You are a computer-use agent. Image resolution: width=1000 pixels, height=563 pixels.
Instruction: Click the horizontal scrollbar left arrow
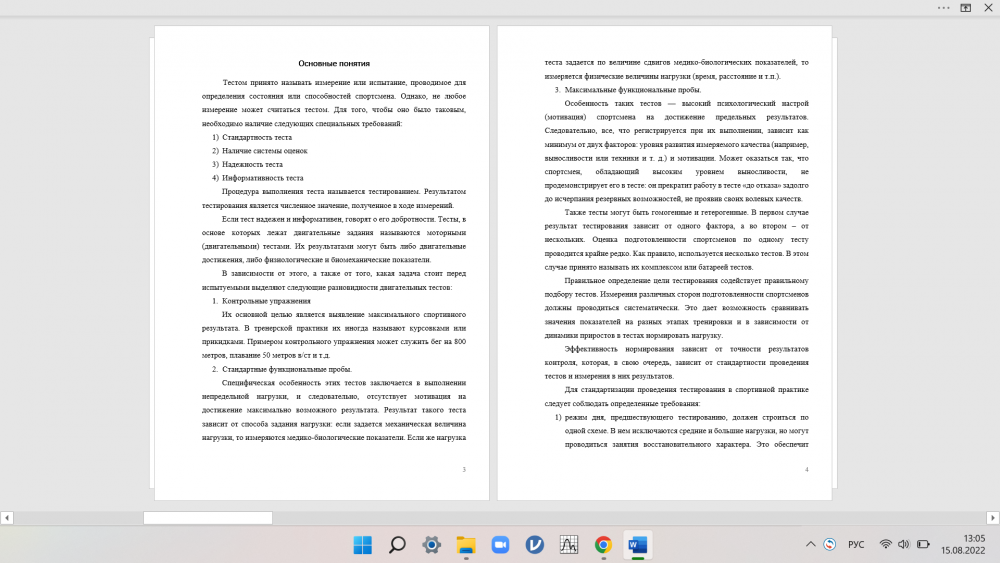7,518
